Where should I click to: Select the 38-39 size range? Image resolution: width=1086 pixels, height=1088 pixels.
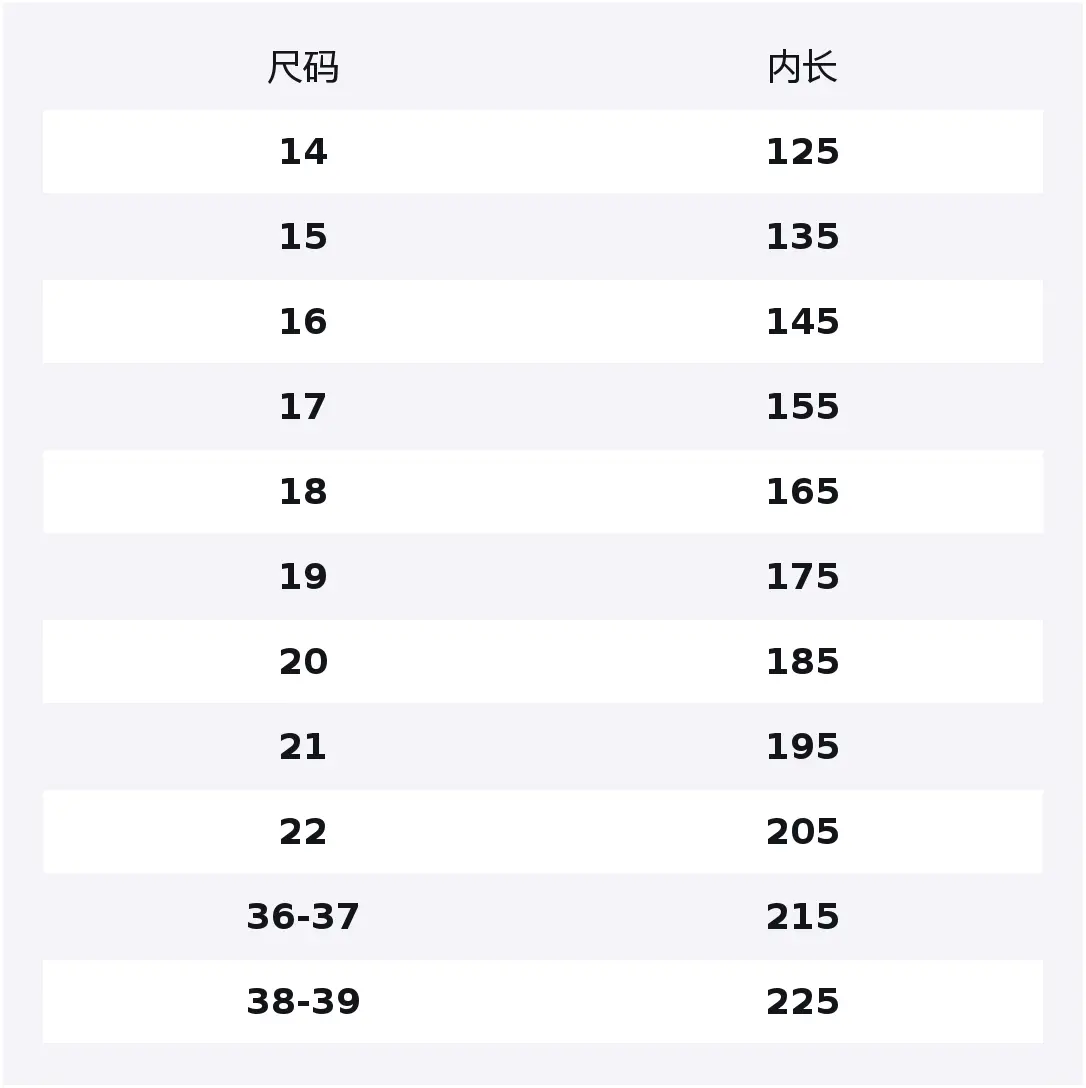(303, 1002)
